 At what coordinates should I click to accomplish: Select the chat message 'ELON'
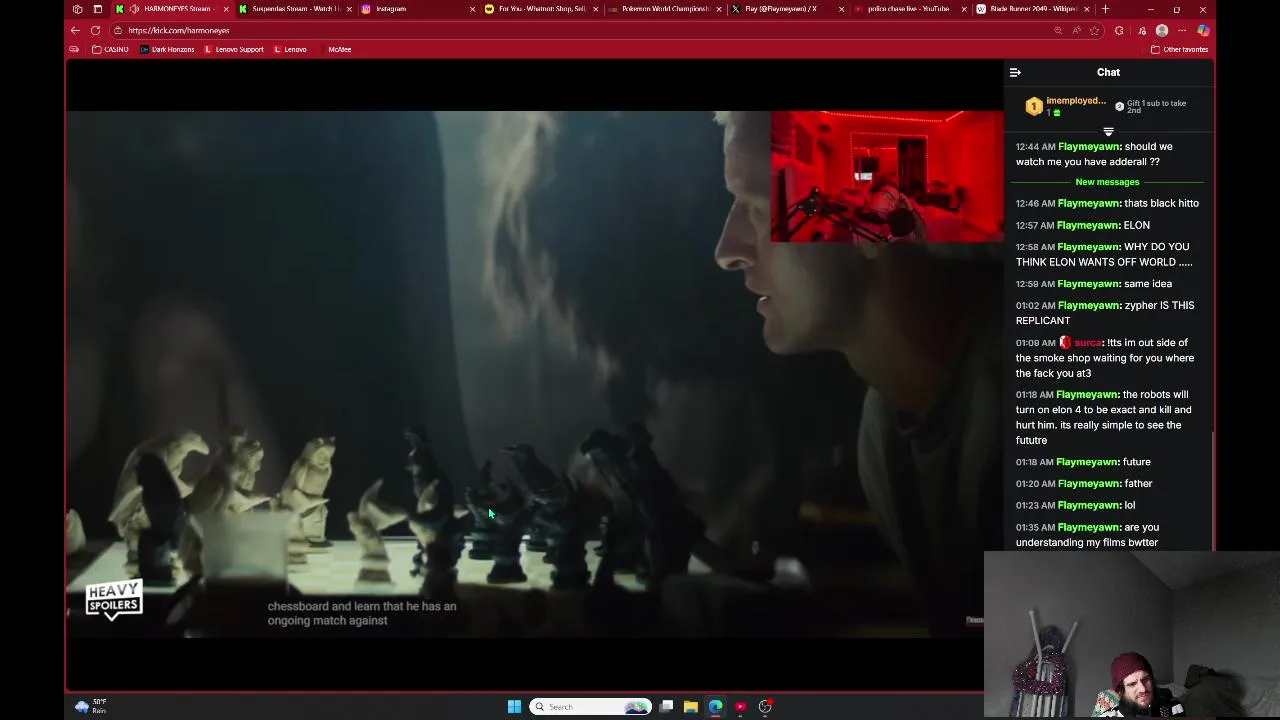[x=1136, y=225]
